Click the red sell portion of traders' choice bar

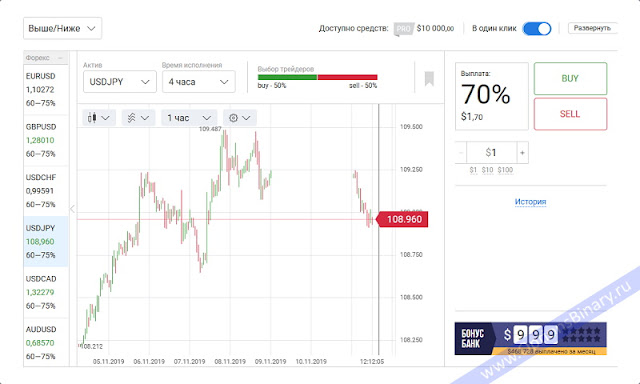[347, 77]
